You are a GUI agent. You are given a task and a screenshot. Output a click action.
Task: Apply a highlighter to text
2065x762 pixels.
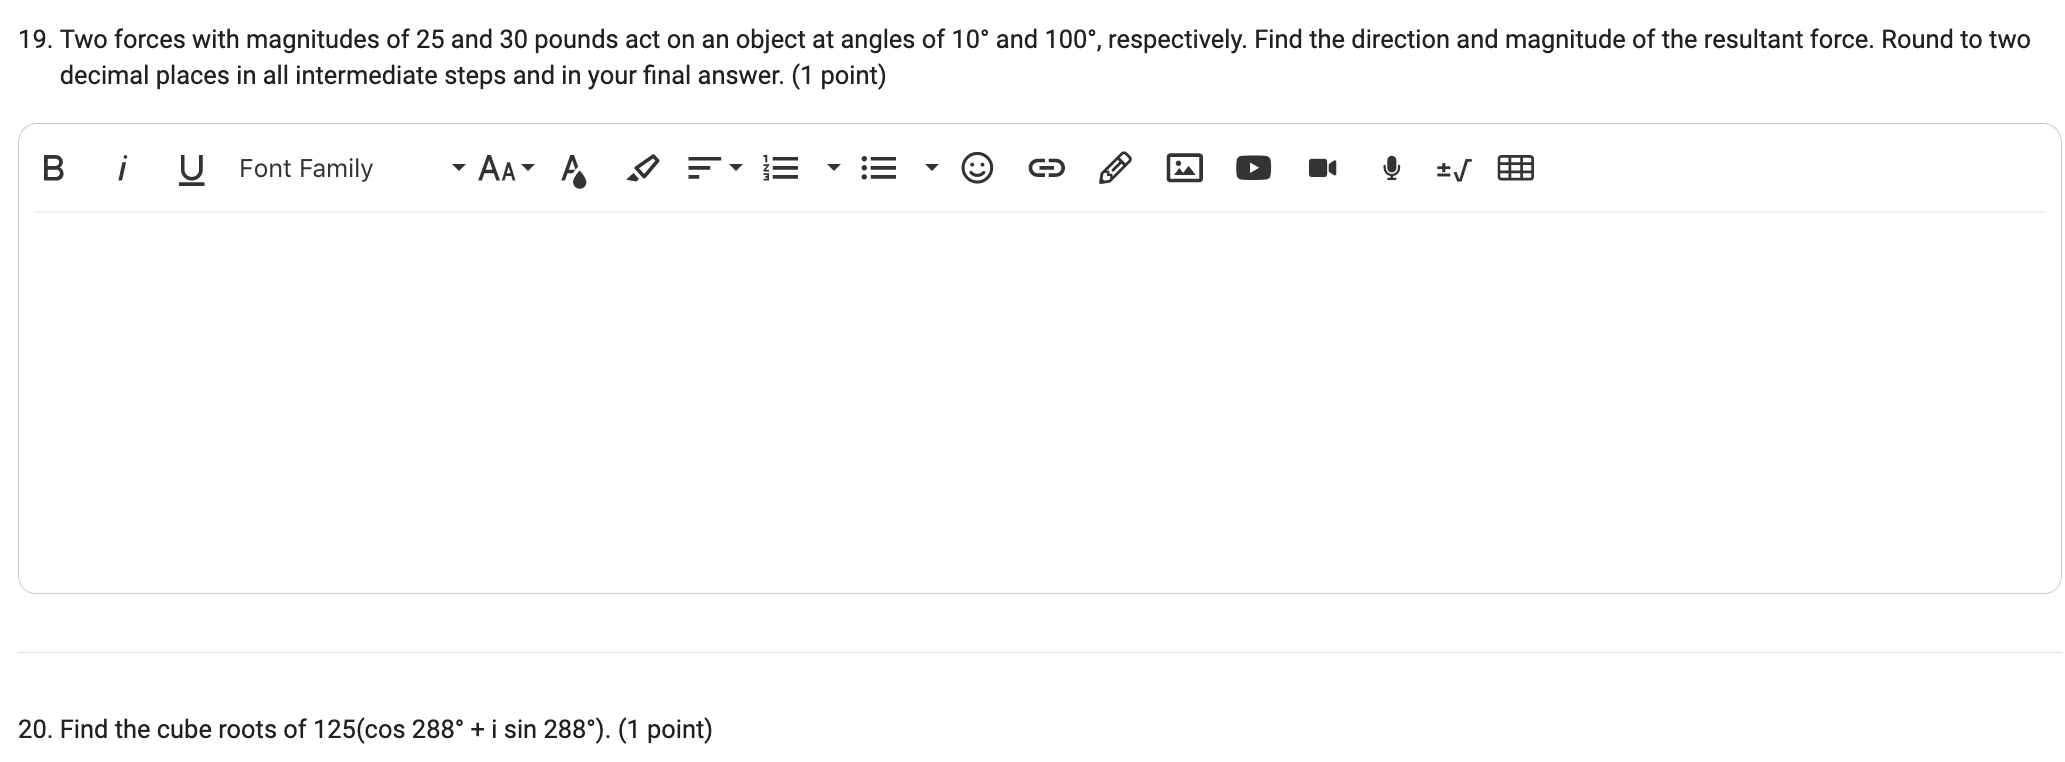pos(643,168)
